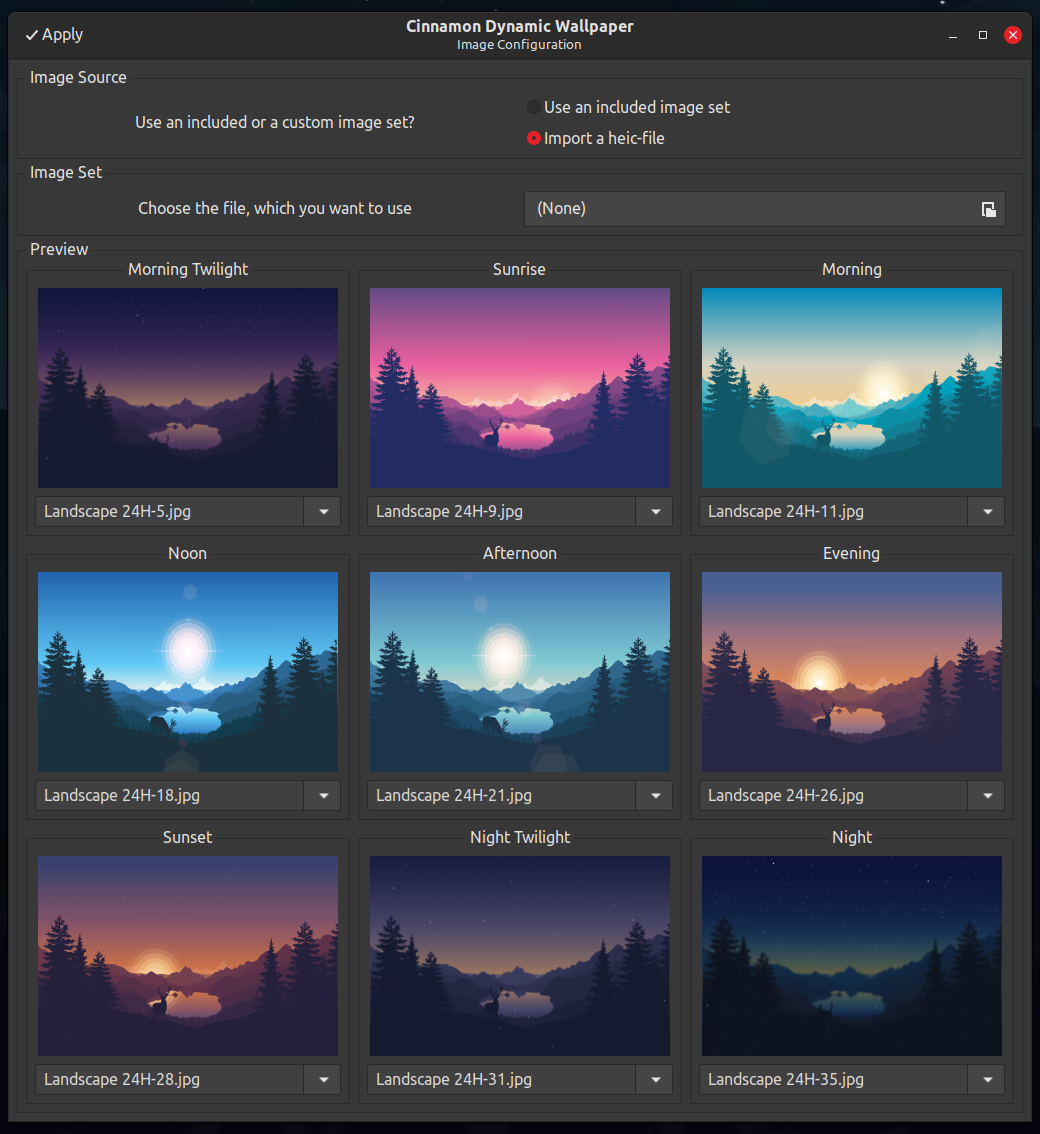Expand the Morning Landscape 24H-11.jpg dropdown
The height and width of the screenshot is (1134, 1040).
tap(987, 512)
